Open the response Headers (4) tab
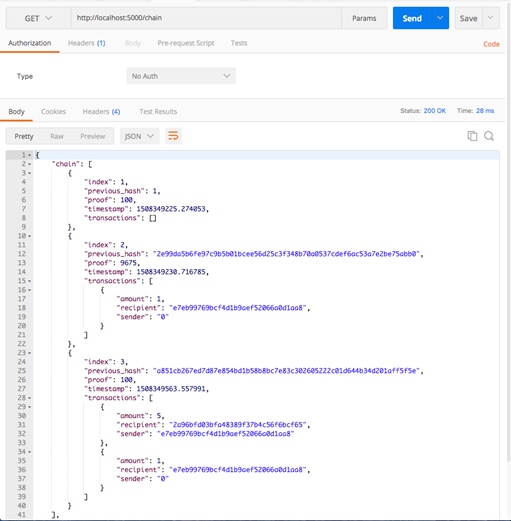 coord(101,112)
